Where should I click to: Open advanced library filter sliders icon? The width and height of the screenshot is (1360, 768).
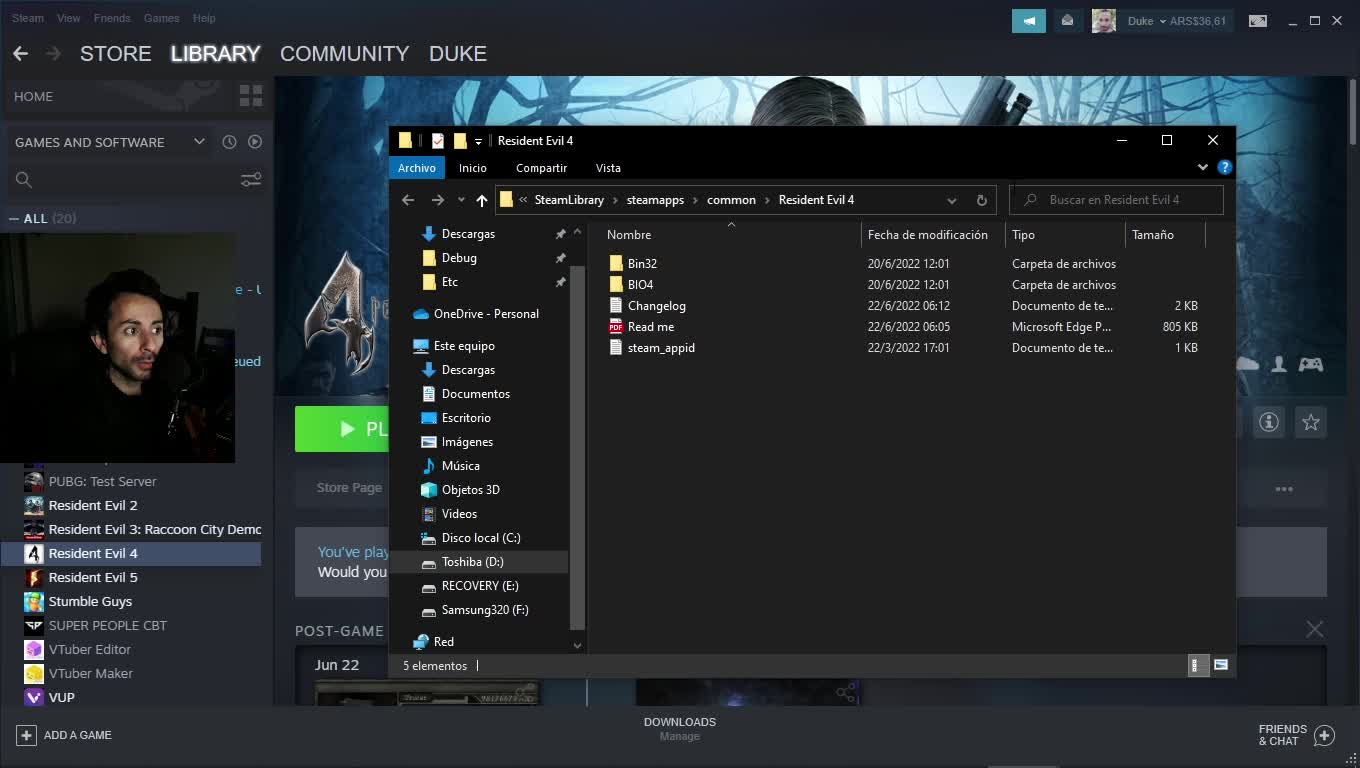pos(251,180)
